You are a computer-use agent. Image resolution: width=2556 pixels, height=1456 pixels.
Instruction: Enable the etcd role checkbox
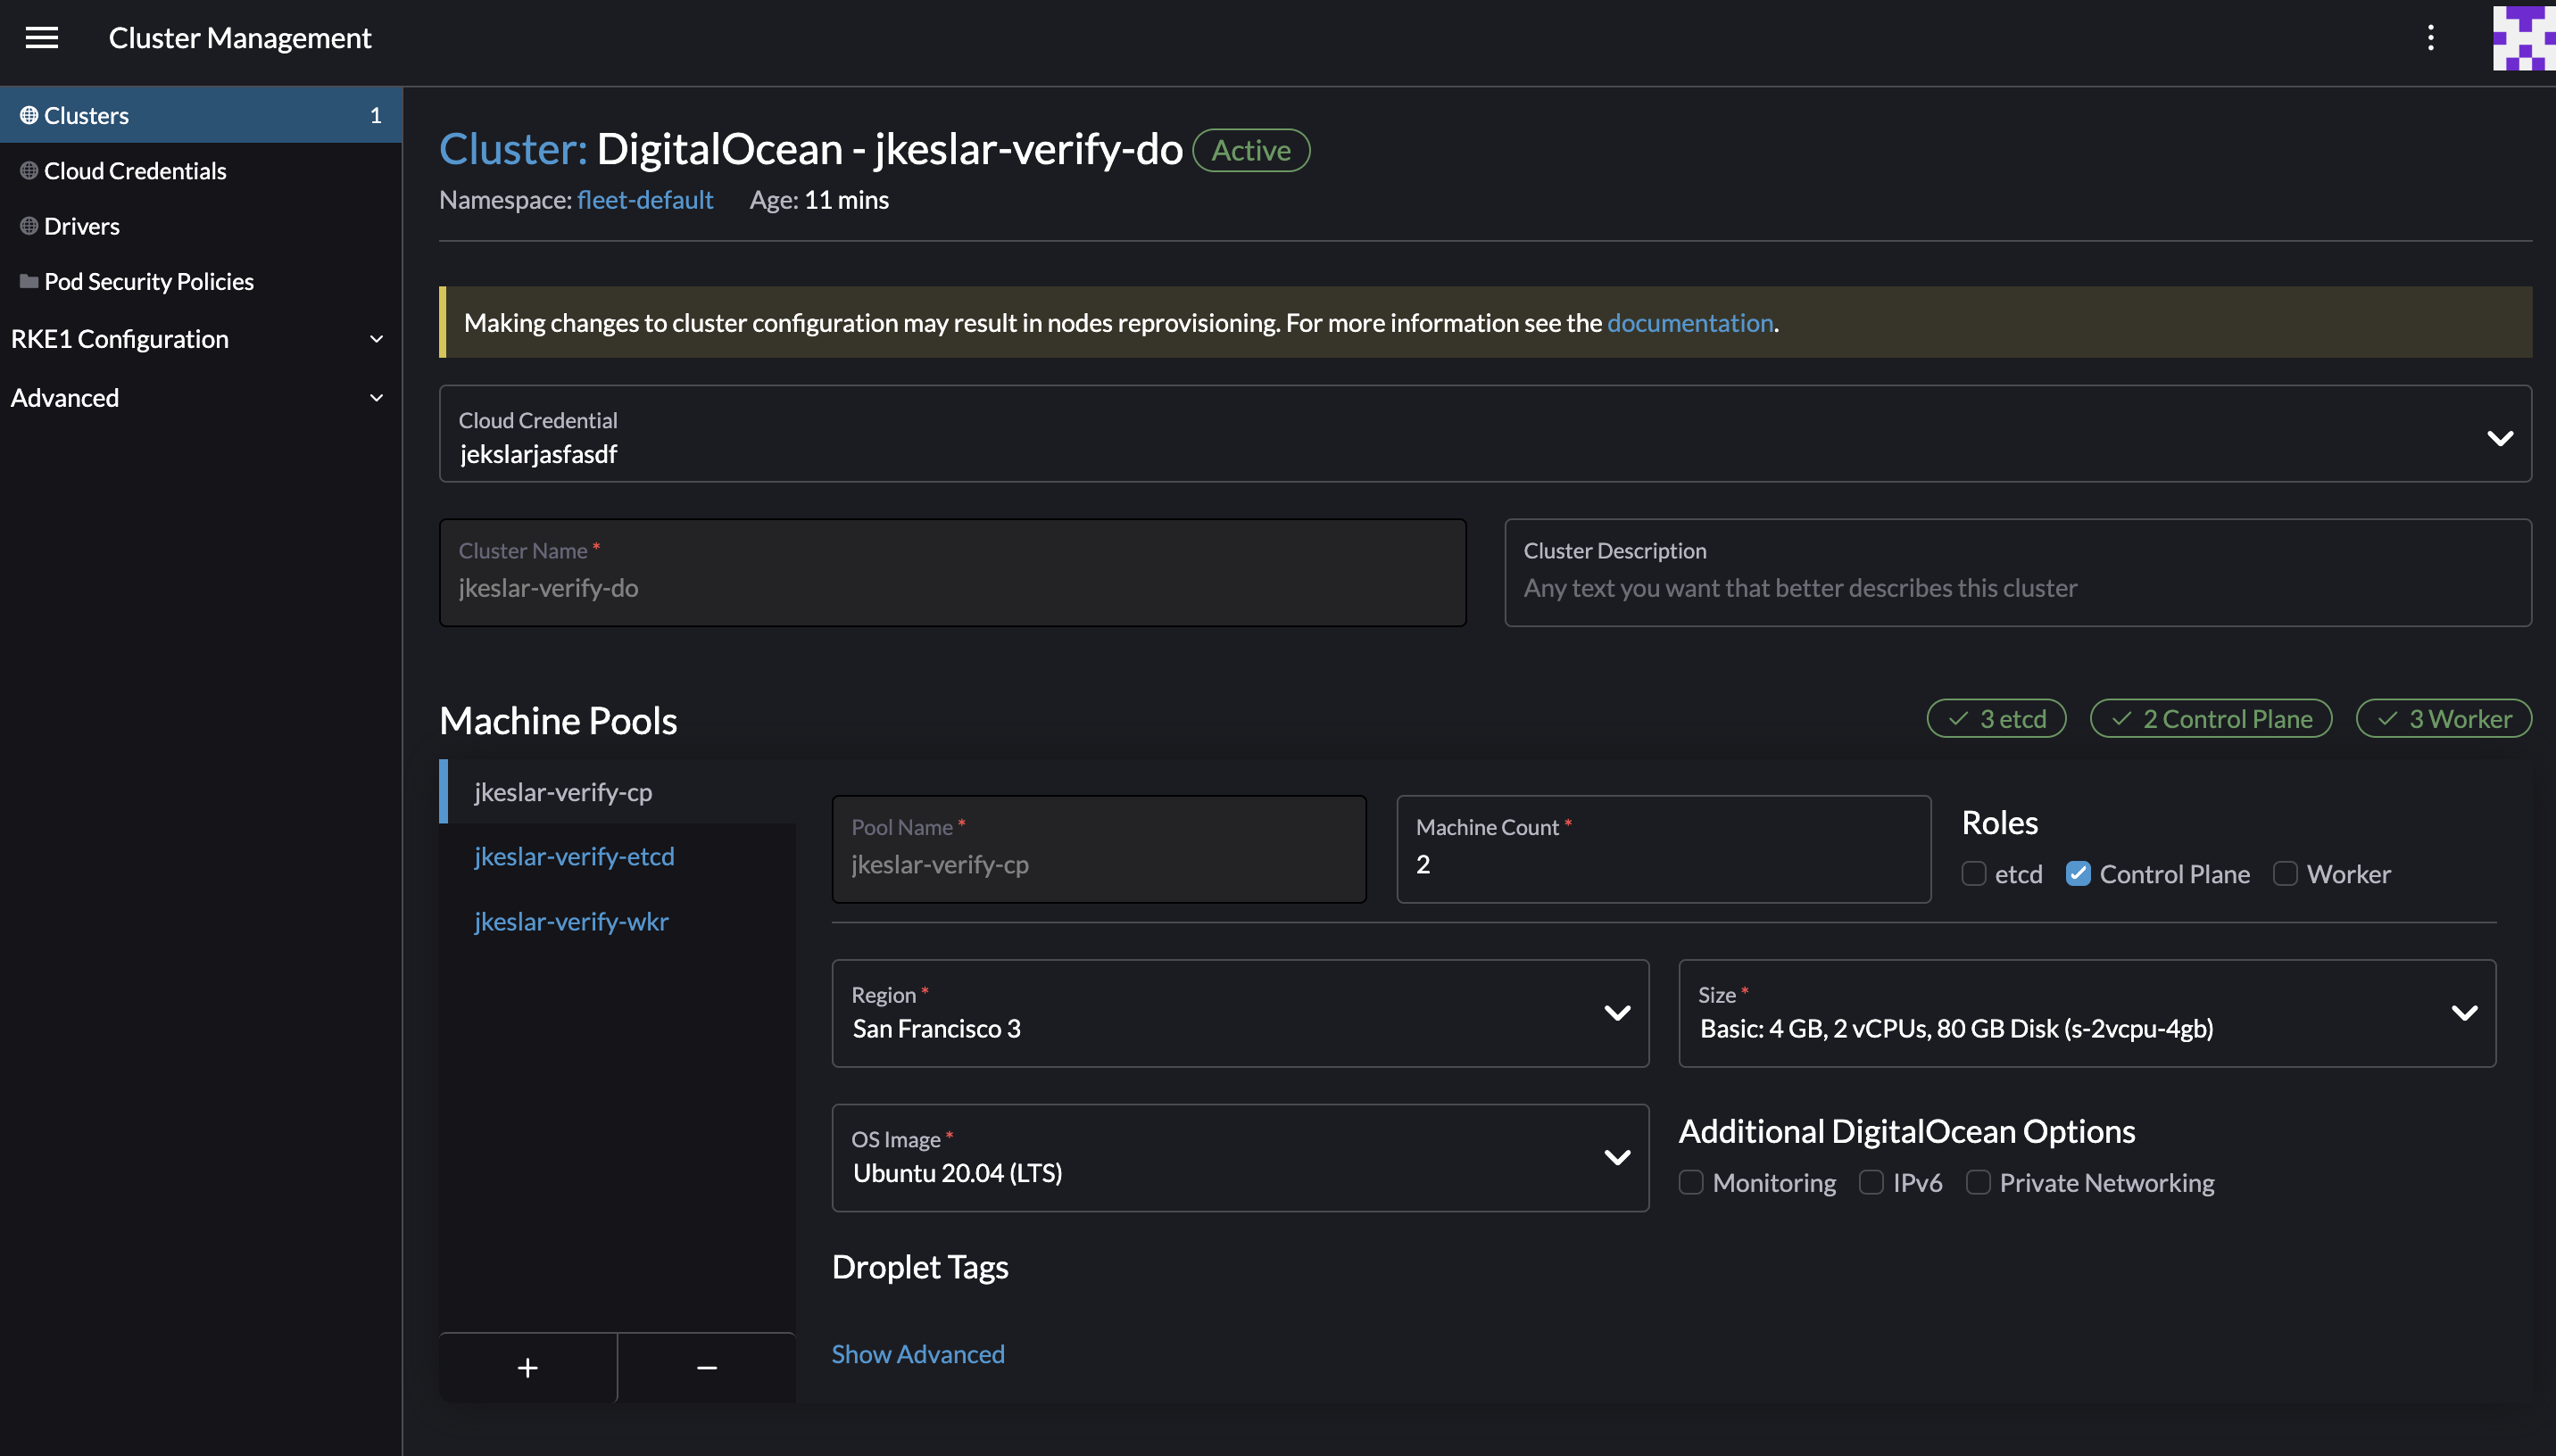1974,873
